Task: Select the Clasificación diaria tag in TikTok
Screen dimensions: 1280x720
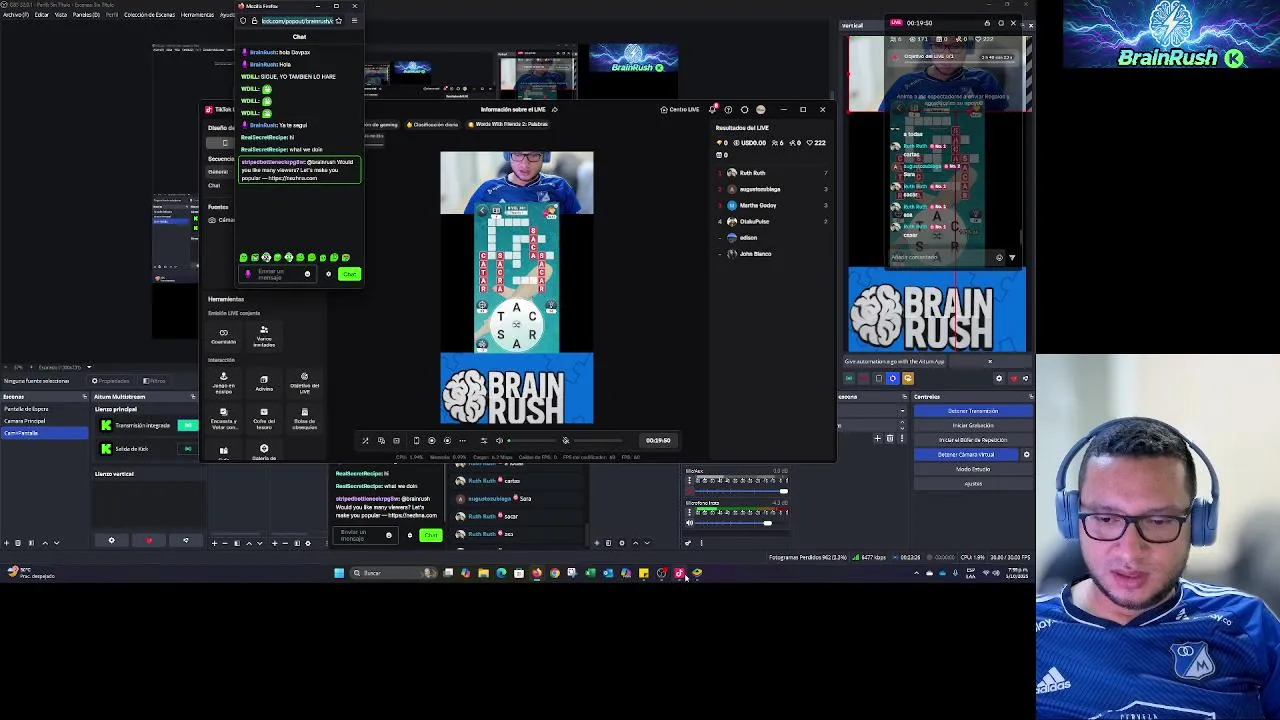Action: pyautogui.click(x=435, y=124)
